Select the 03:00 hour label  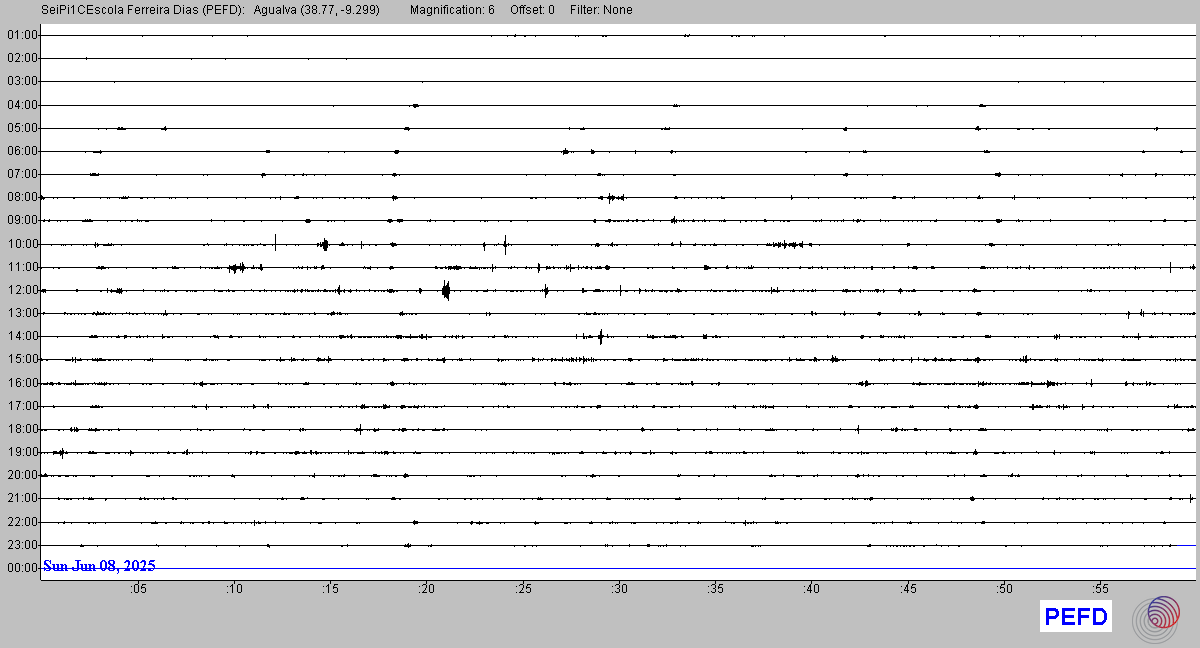coord(22,81)
